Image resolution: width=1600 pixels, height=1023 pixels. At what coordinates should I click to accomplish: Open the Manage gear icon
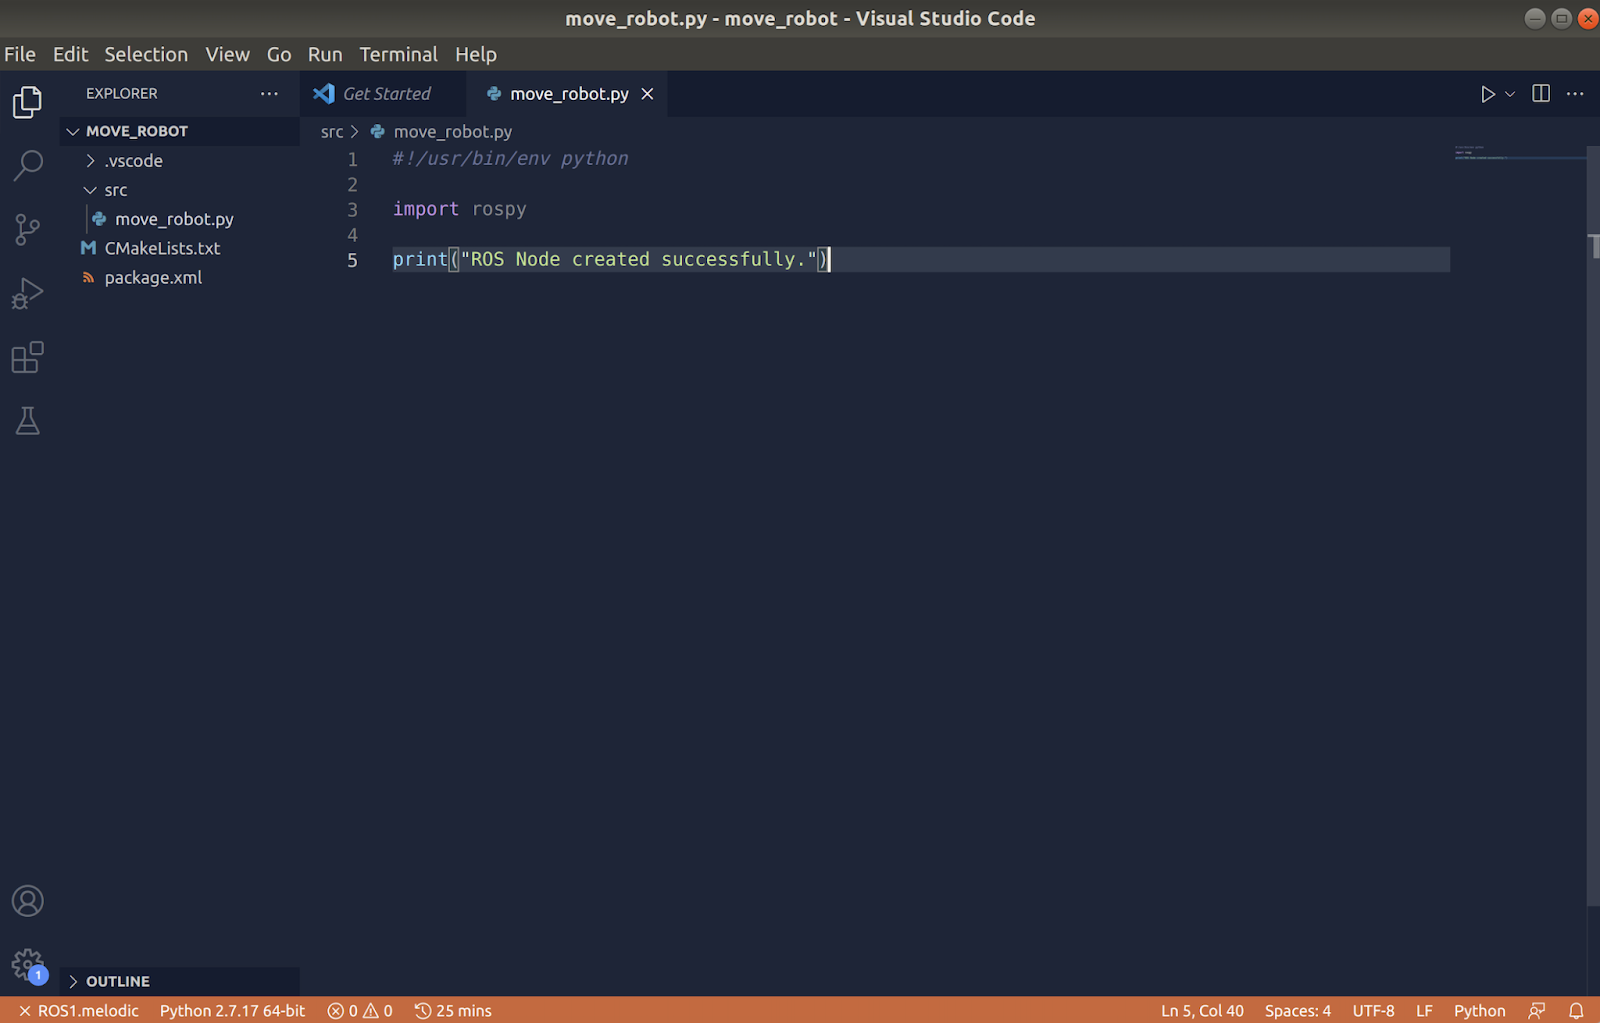coord(28,965)
